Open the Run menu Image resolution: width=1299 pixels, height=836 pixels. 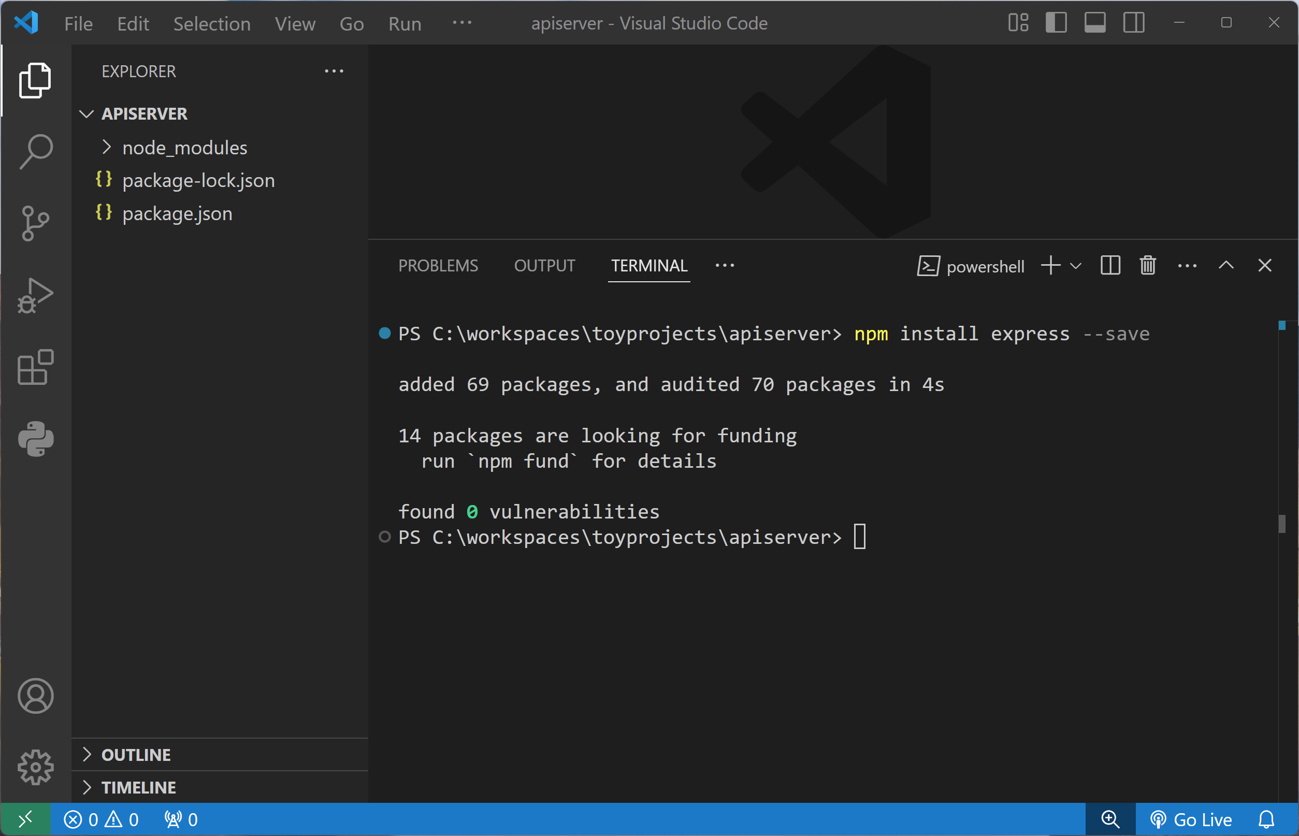(x=405, y=23)
